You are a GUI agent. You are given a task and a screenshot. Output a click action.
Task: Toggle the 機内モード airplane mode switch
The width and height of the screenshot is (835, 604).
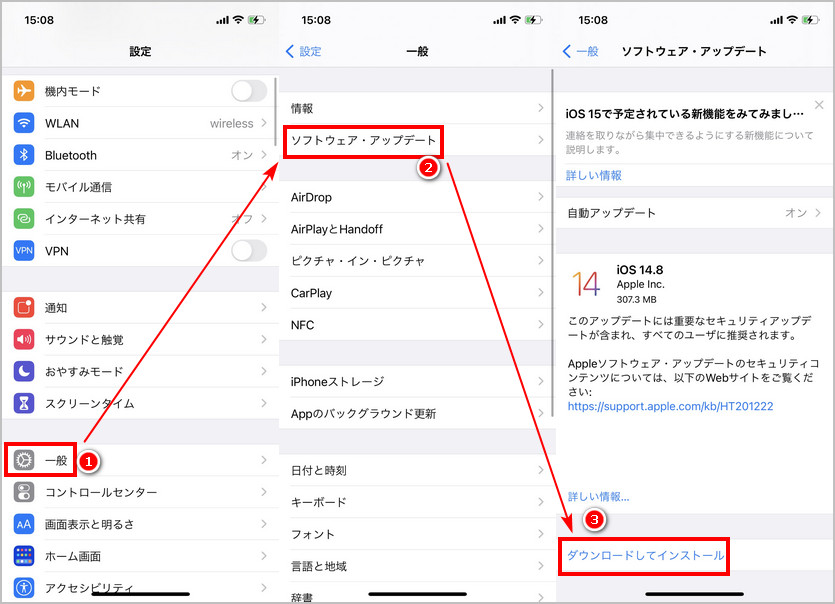(248, 91)
